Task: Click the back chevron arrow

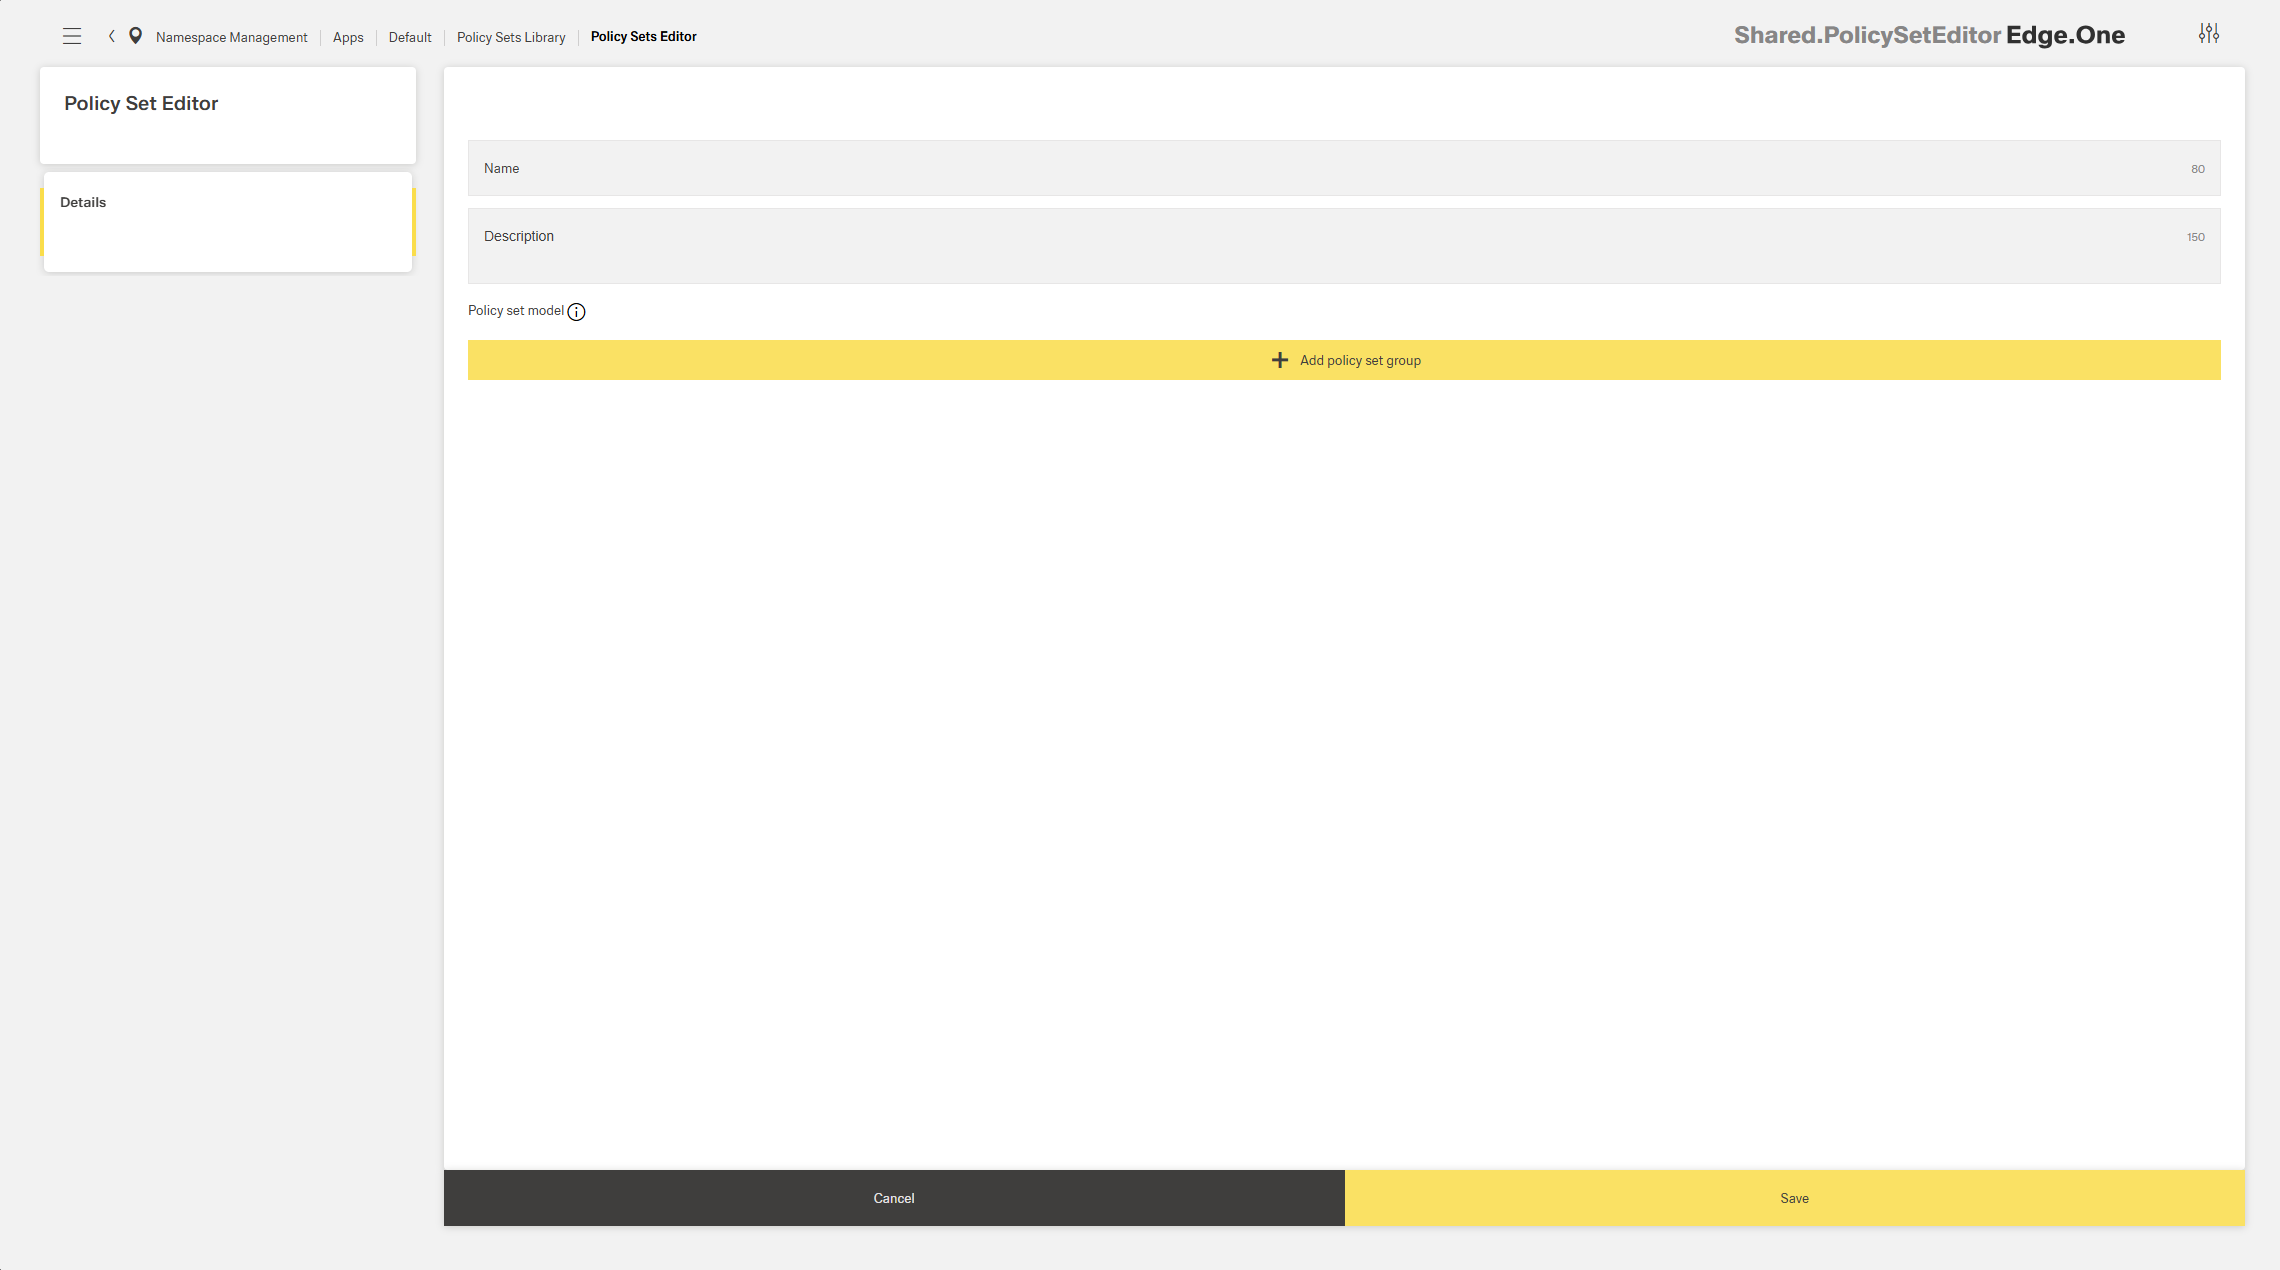Action: [112, 36]
